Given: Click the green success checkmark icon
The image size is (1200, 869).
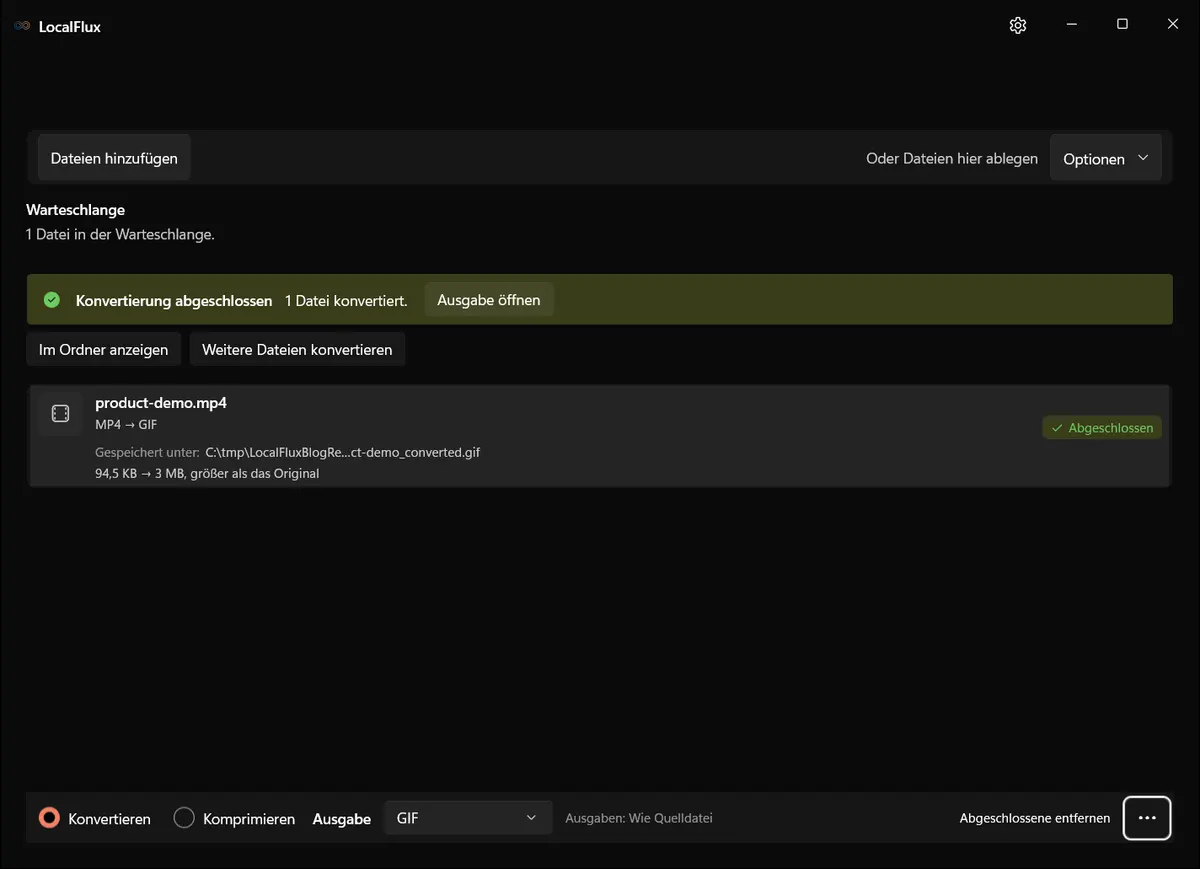Looking at the screenshot, I should click(x=52, y=300).
